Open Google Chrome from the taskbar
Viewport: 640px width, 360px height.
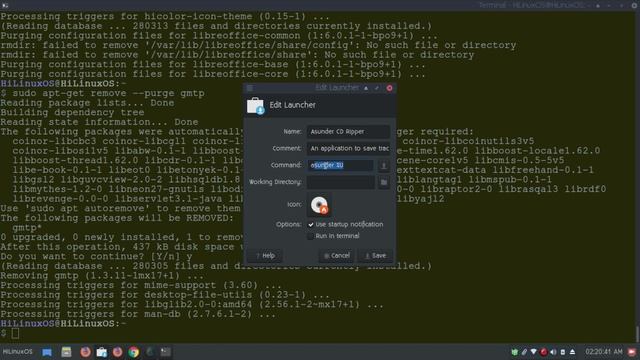click(133, 352)
